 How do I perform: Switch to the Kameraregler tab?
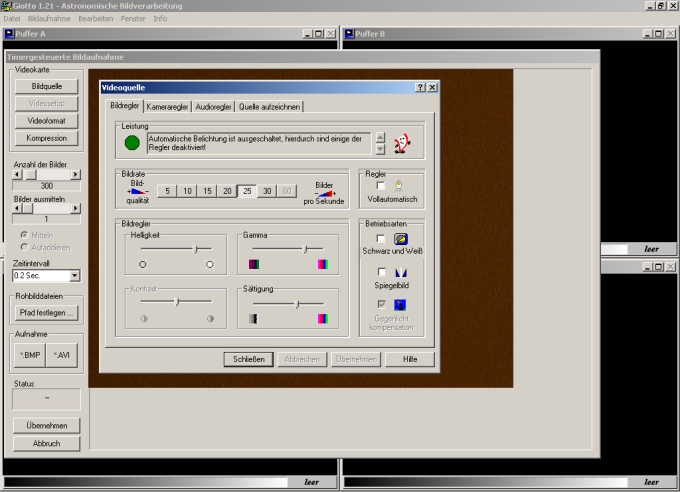(167, 106)
